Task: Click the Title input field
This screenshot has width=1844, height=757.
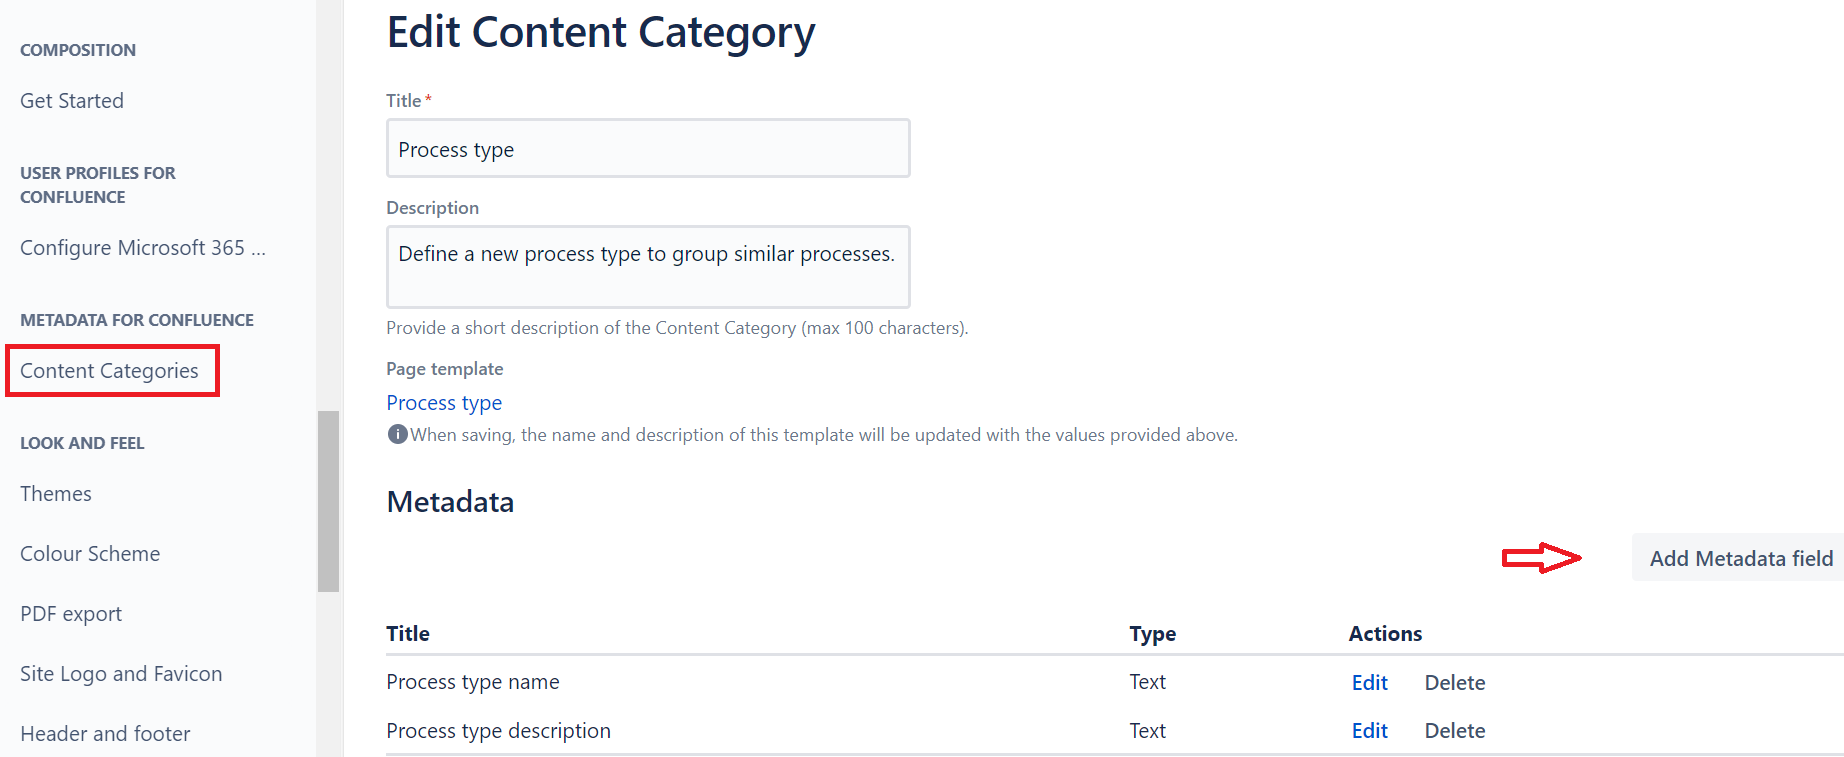Action: [648, 149]
